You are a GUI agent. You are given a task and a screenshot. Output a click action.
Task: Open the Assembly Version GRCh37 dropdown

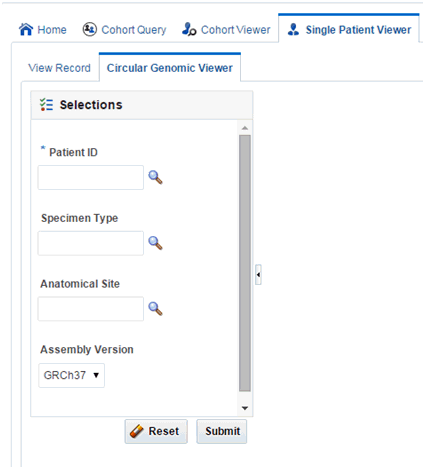click(x=72, y=375)
